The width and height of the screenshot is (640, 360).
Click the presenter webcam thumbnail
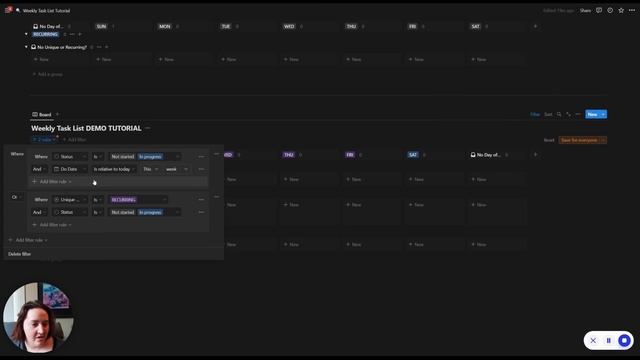pos(38,318)
